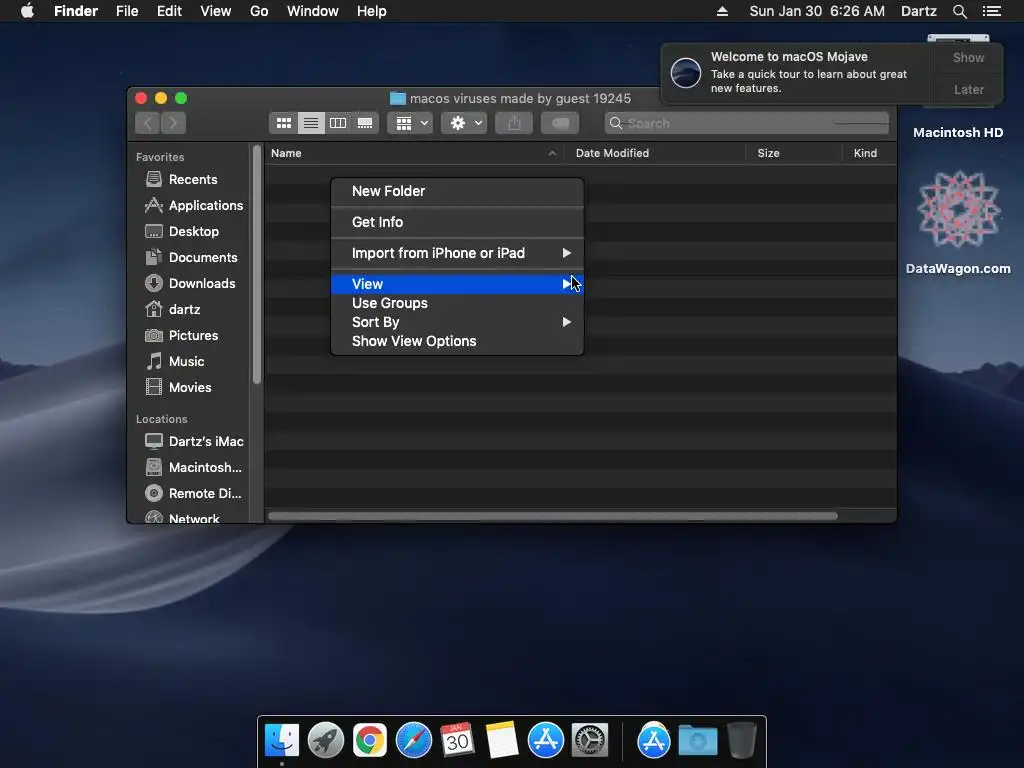The height and width of the screenshot is (768, 1024).
Task: Toggle Use Groups in the context menu
Action: pyautogui.click(x=457, y=303)
